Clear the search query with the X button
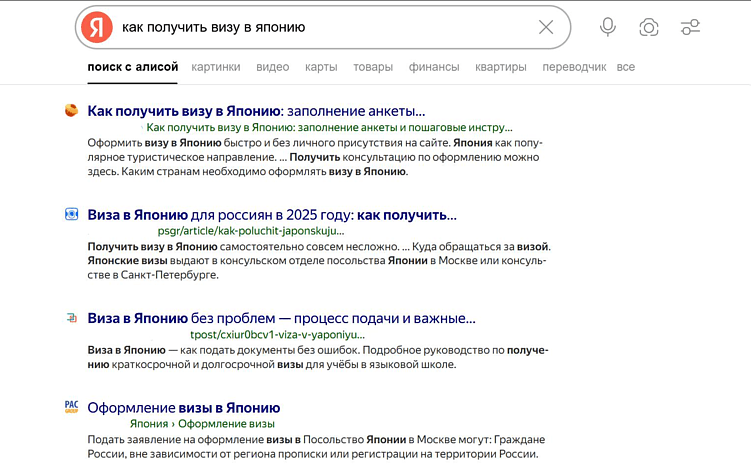The height and width of the screenshot is (466, 751). [x=546, y=27]
